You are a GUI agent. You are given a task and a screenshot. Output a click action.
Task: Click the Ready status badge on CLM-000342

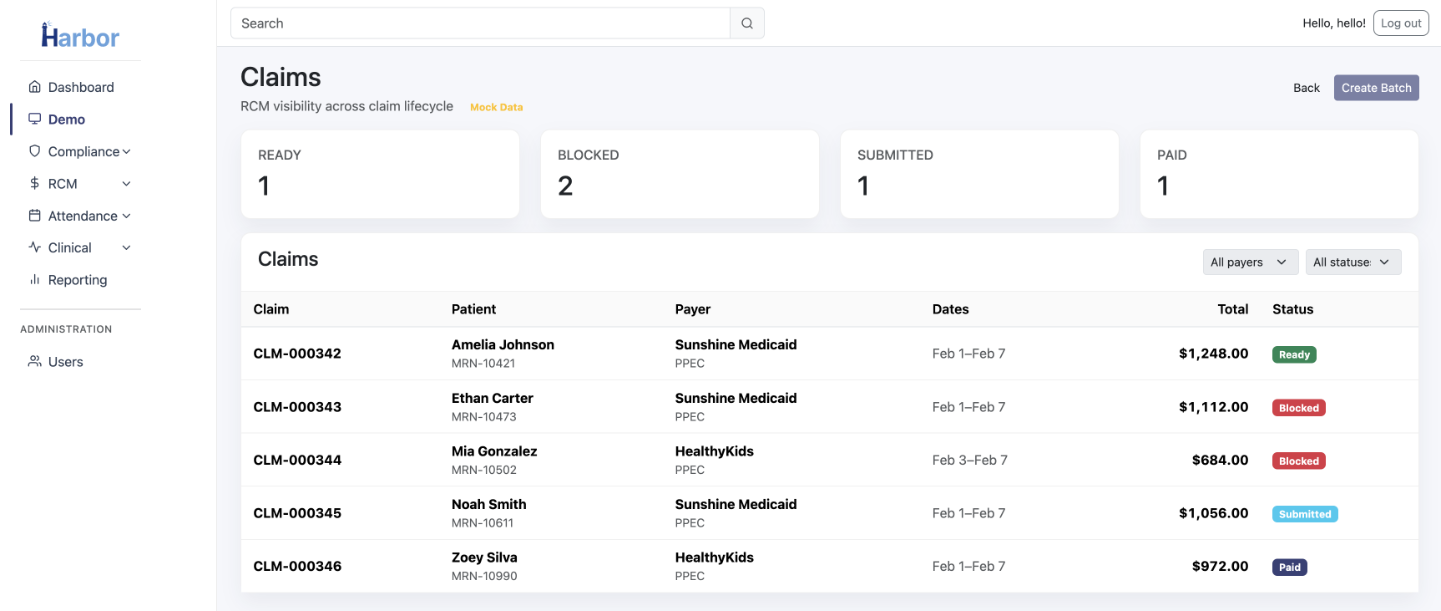(1294, 354)
